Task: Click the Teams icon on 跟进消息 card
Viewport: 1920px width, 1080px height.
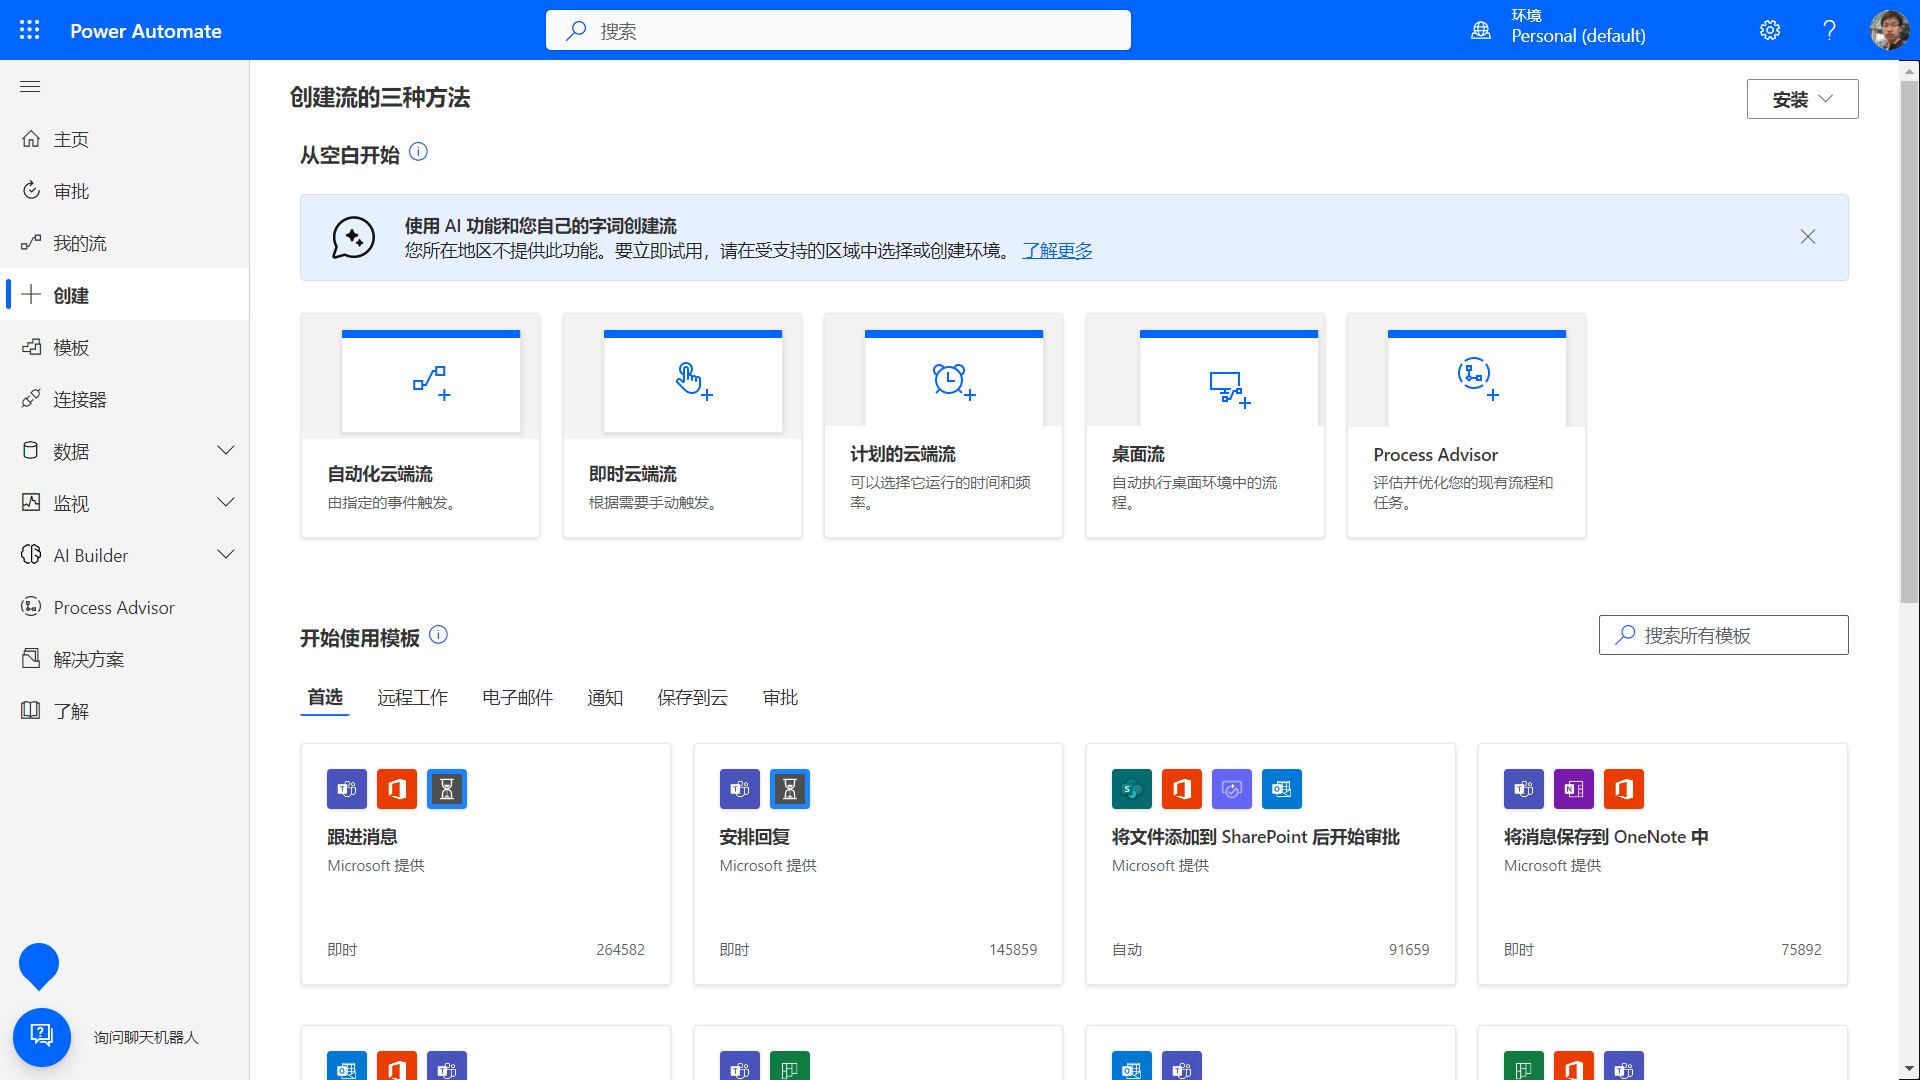Action: [347, 789]
